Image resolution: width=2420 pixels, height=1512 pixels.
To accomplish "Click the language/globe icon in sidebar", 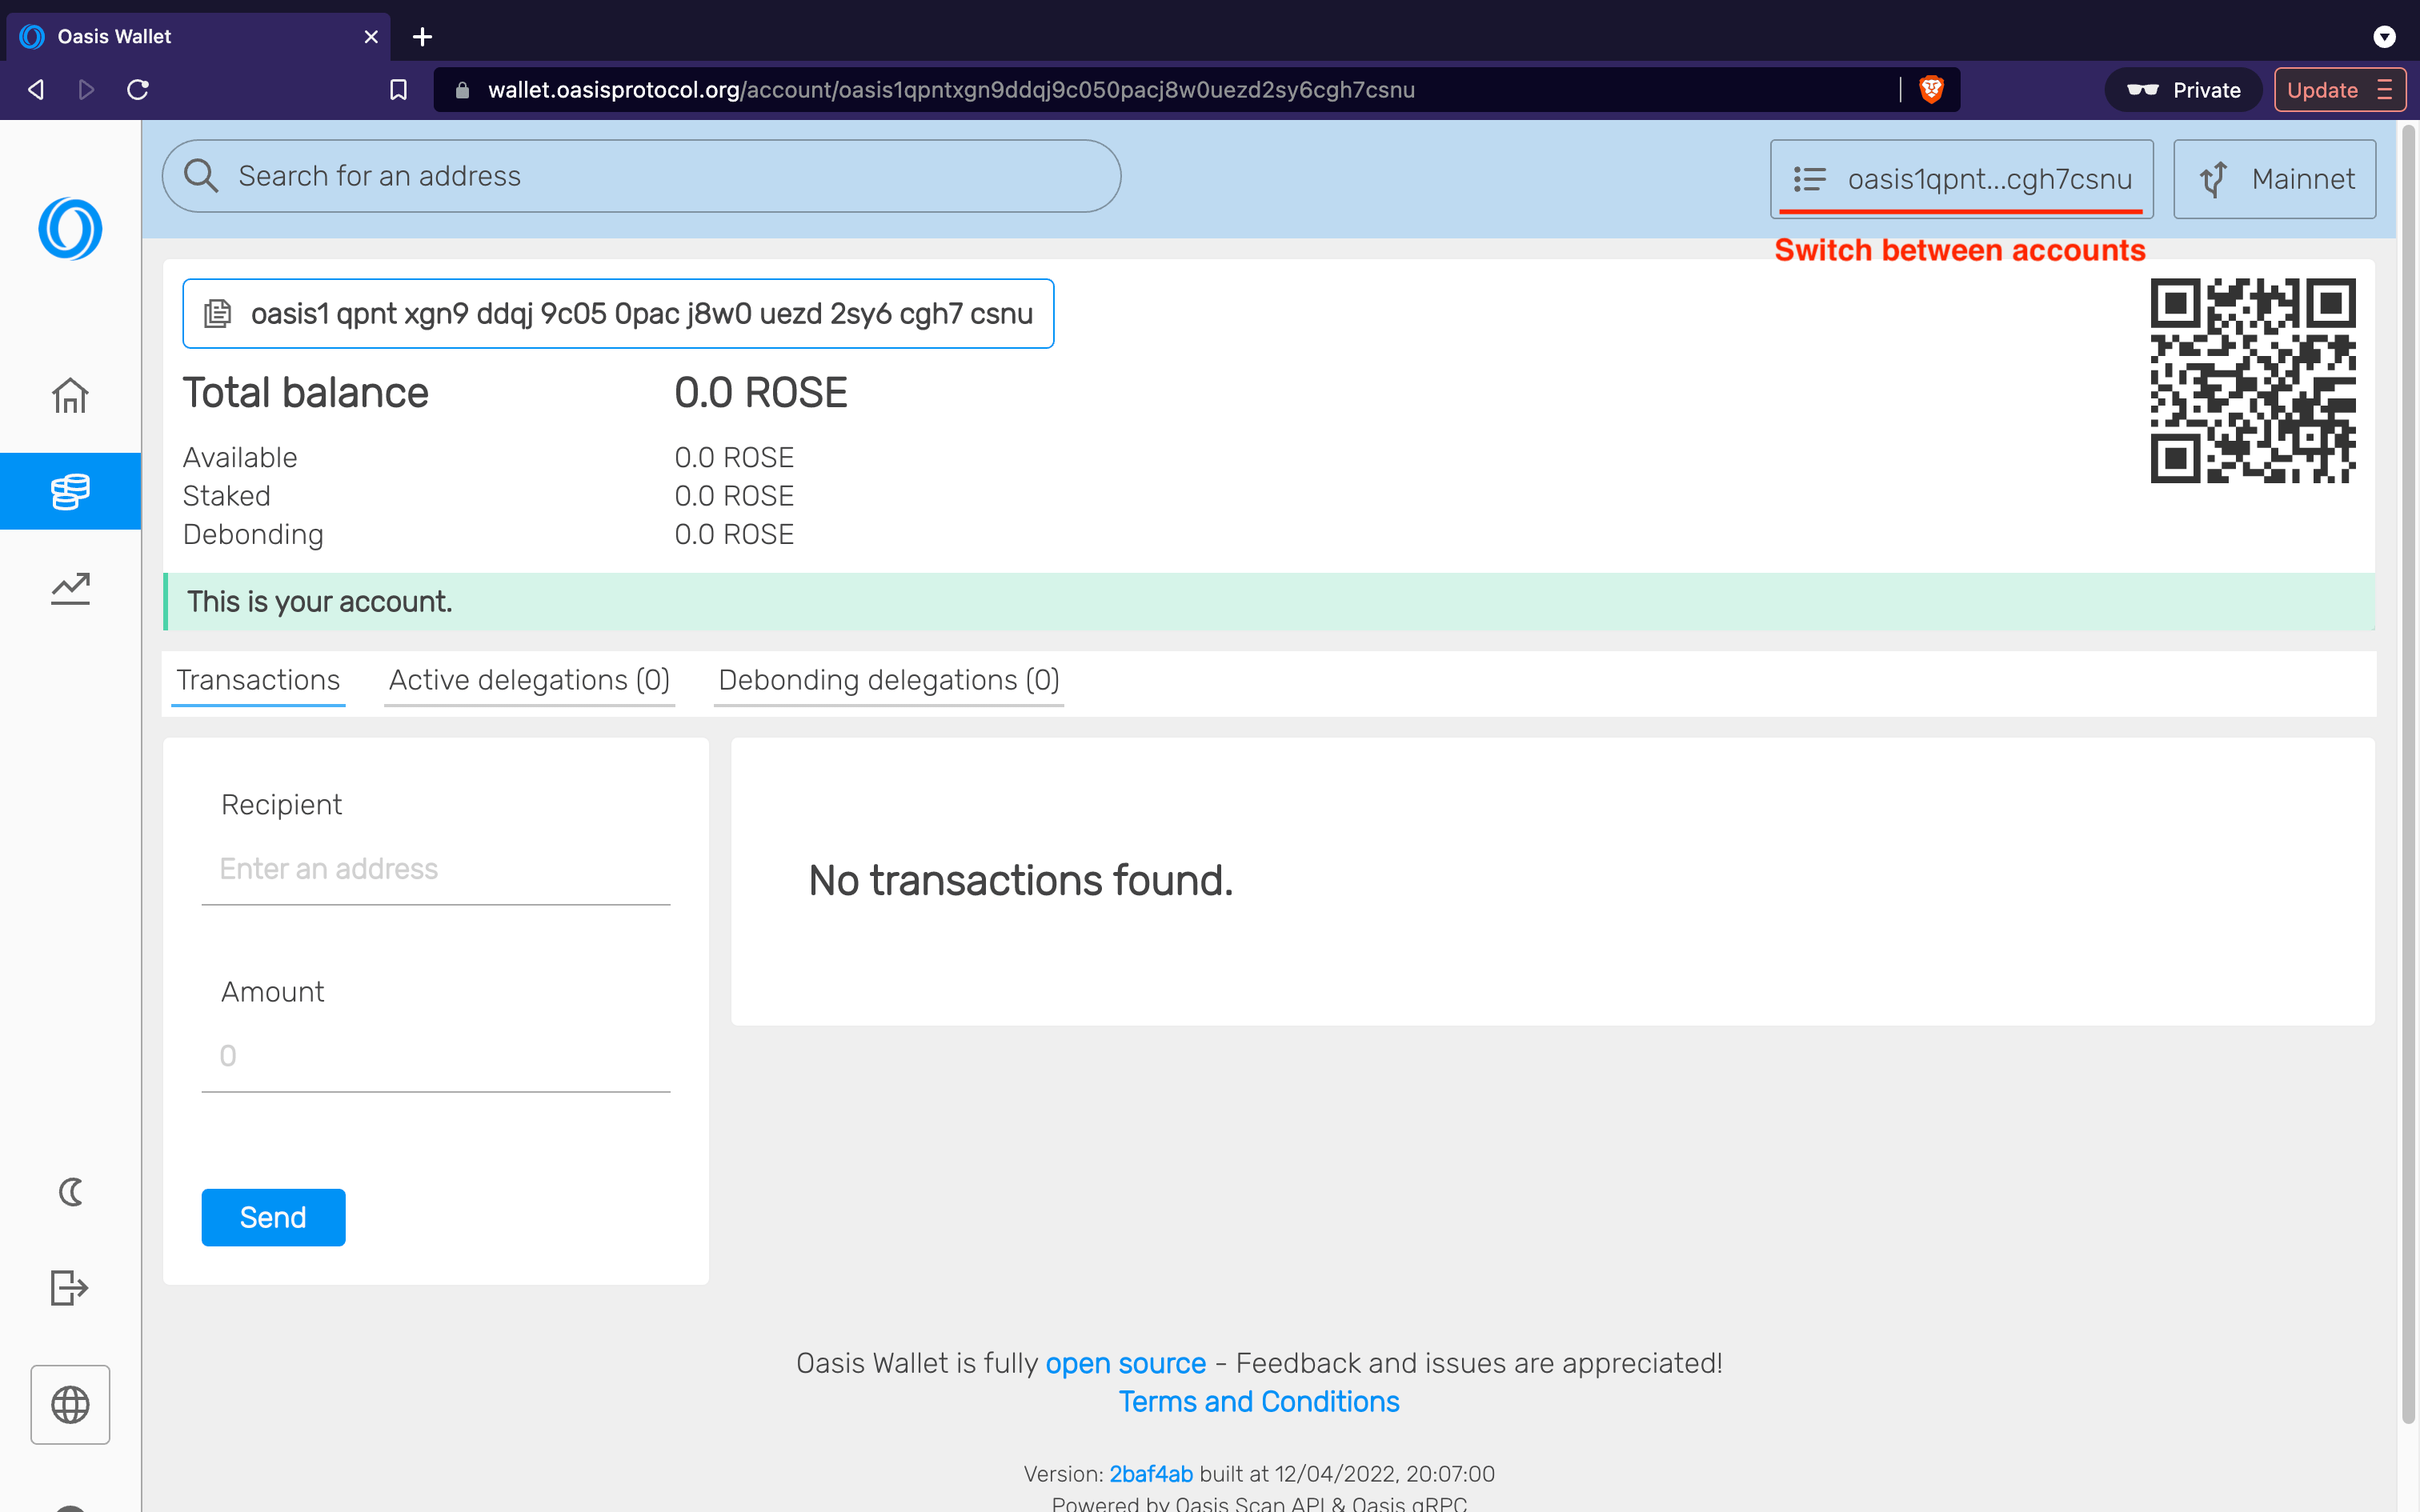I will pos(70,1404).
